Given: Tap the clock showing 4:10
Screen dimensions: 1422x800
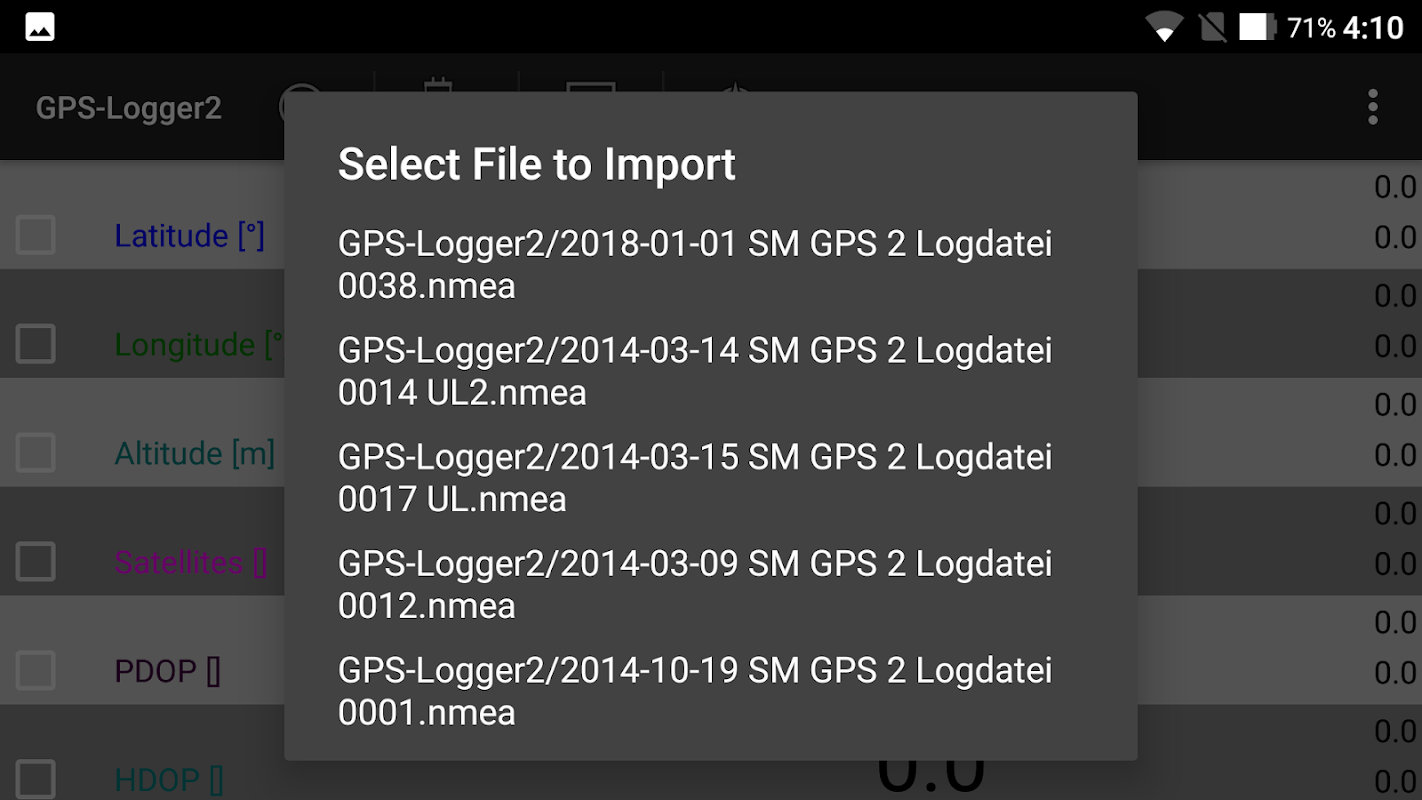Looking at the screenshot, I should (1373, 28).
